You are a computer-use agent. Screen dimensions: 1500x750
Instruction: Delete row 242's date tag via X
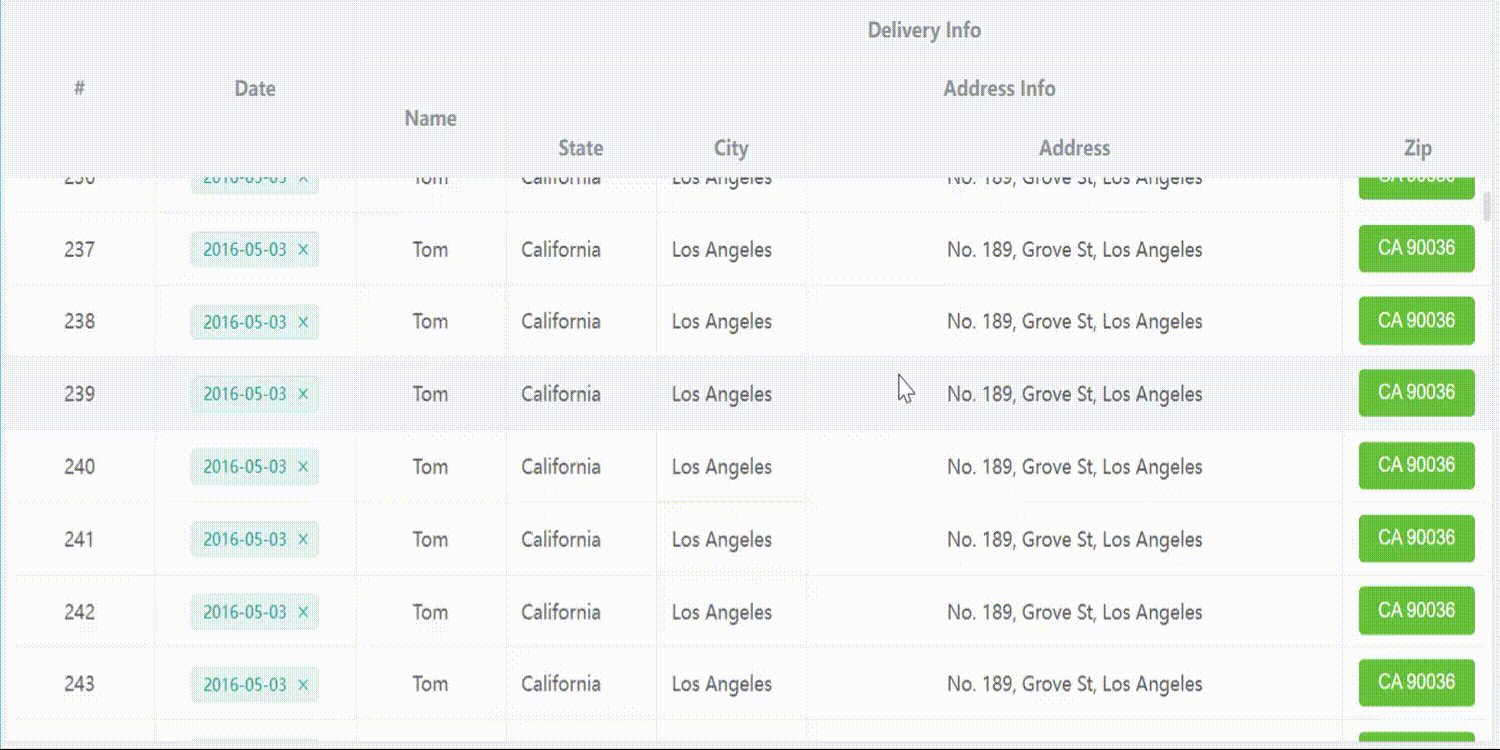(303, 612)
